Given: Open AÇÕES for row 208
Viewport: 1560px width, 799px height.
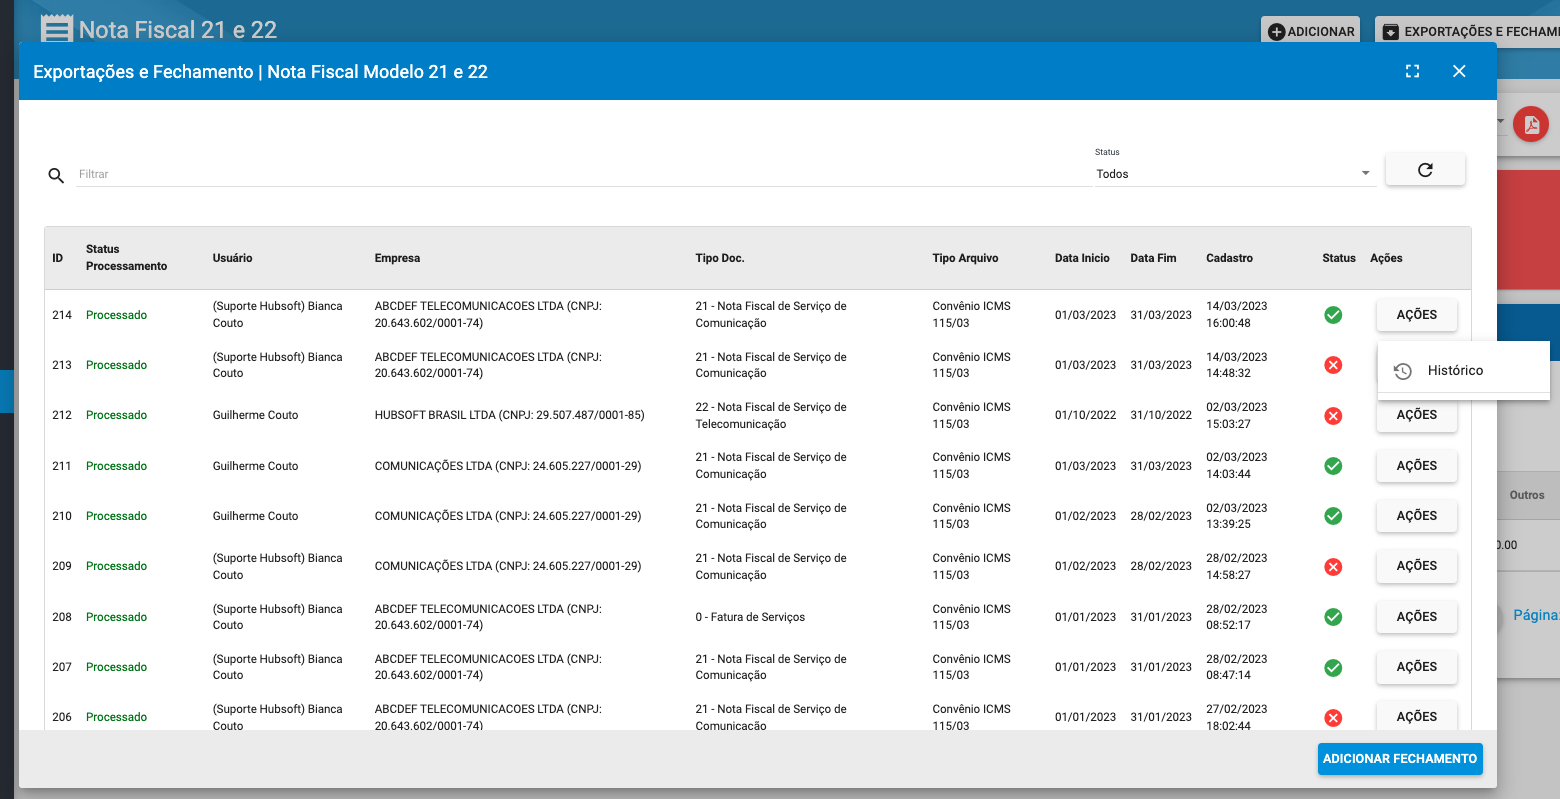Looking at the screenshot, I should 1416,617.
